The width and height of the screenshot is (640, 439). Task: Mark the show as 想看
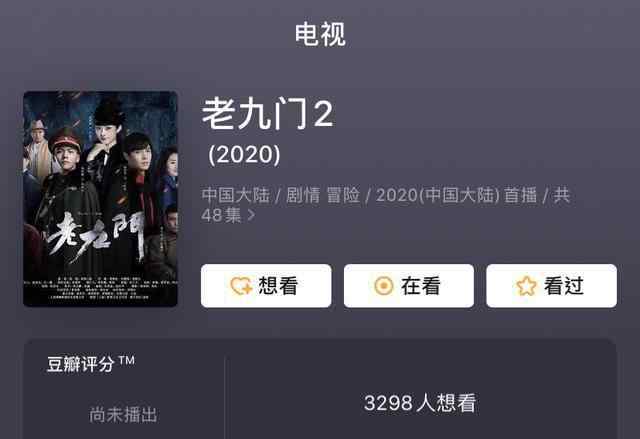(x=266, y=286)
